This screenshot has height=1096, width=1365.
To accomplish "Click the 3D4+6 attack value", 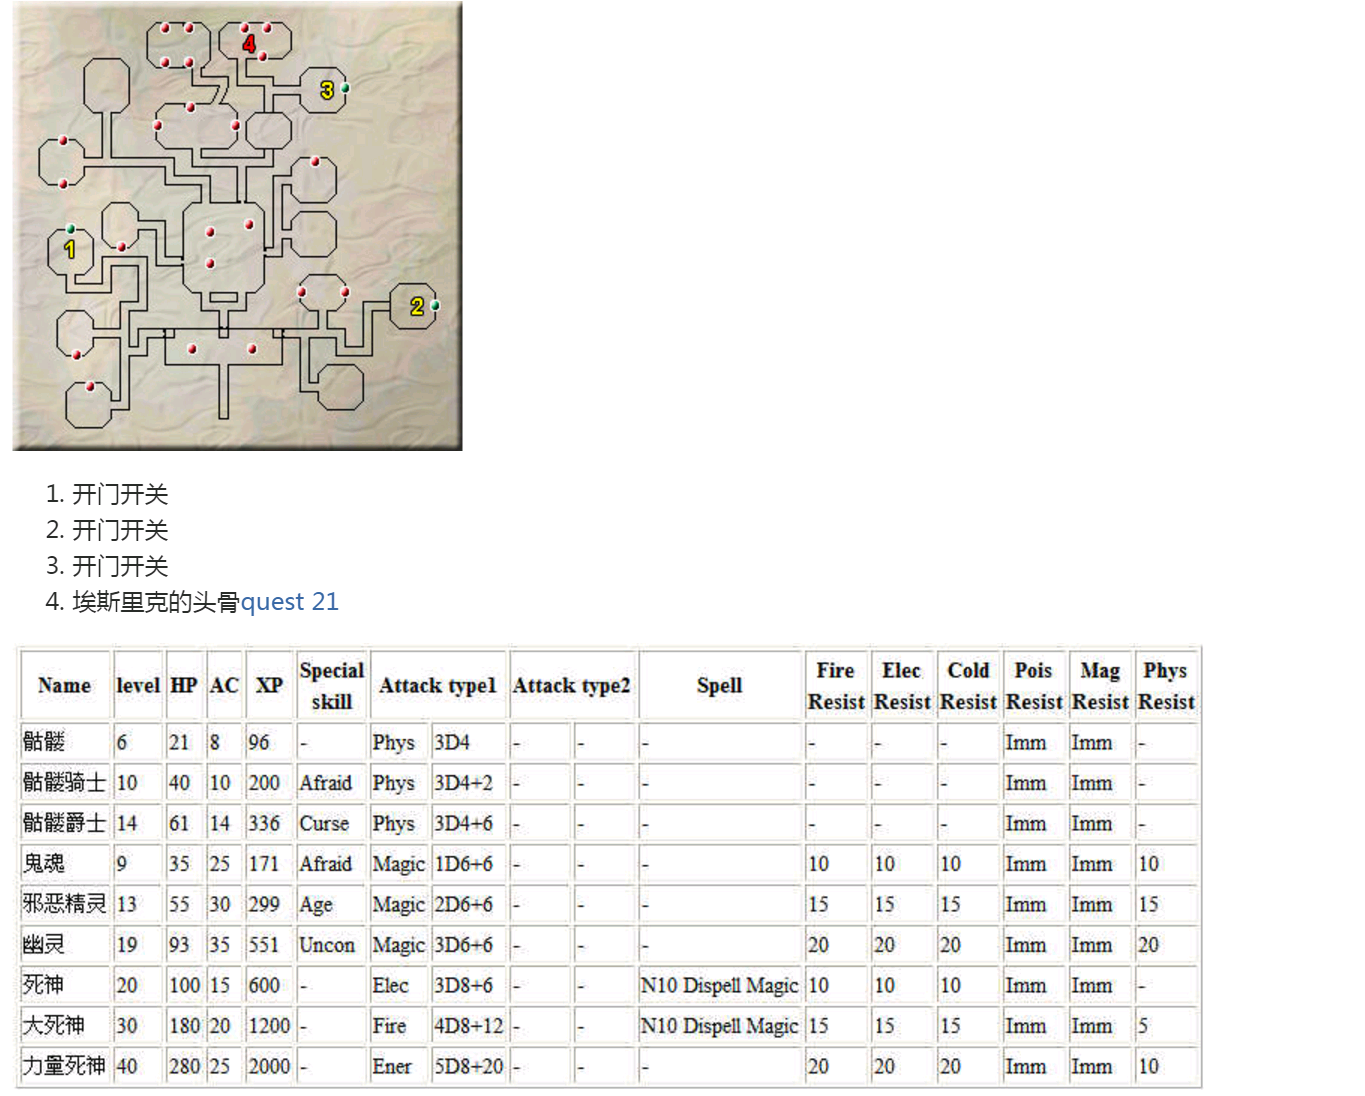I will (468, 823).
